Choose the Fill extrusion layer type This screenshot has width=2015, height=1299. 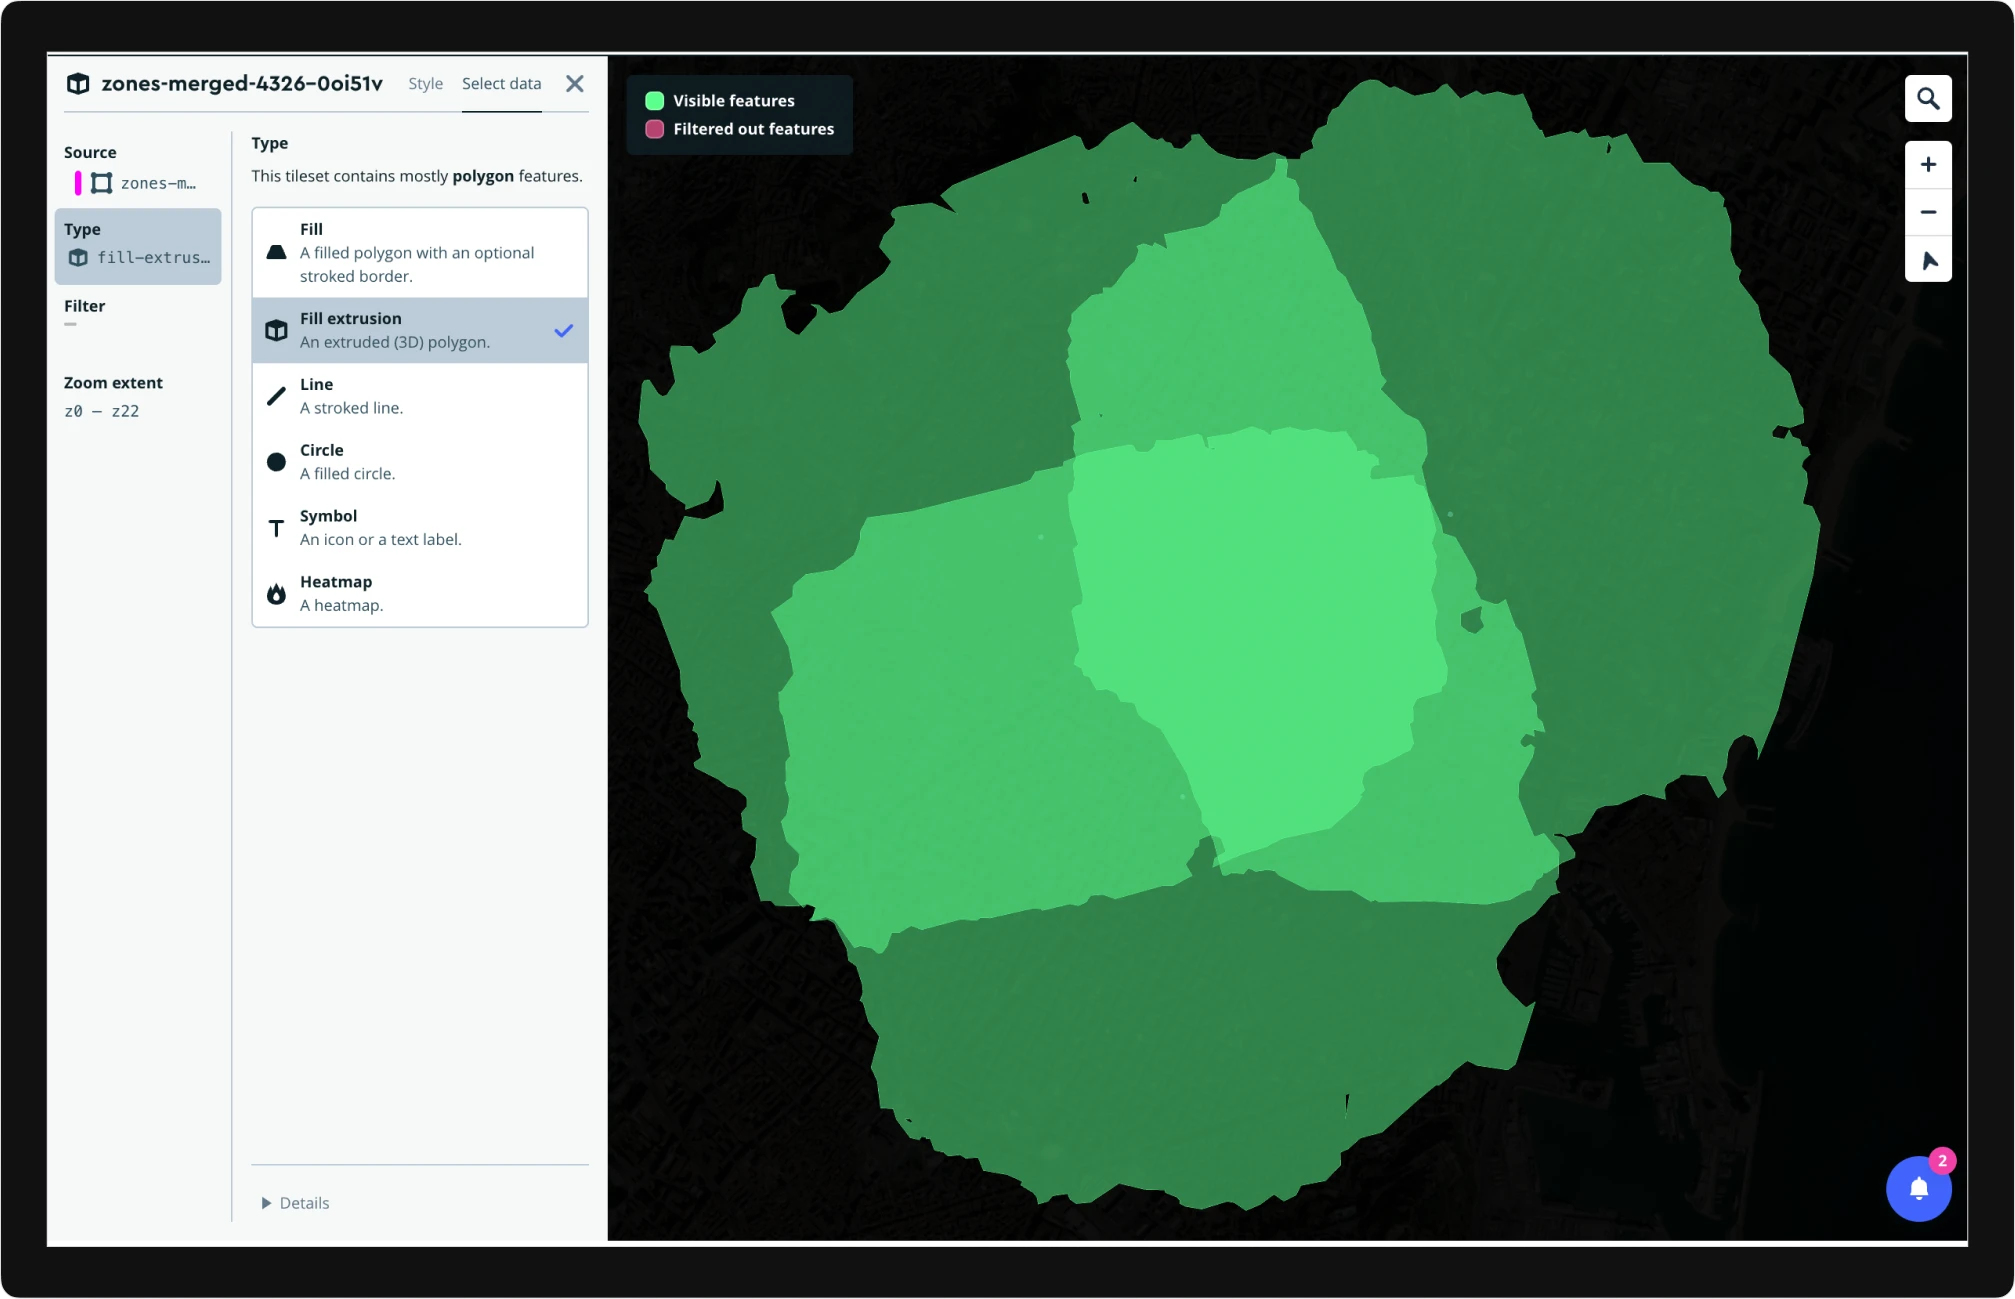(x=420, y=330)
